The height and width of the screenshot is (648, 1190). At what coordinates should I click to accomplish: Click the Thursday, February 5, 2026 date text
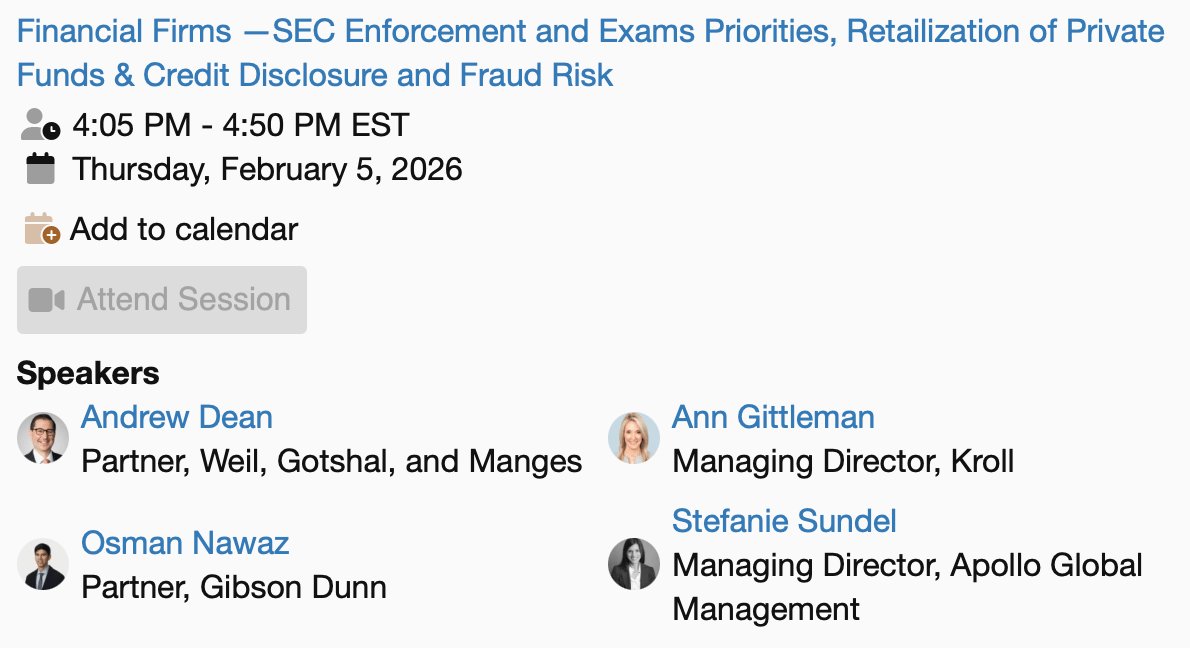pos(267,169)
